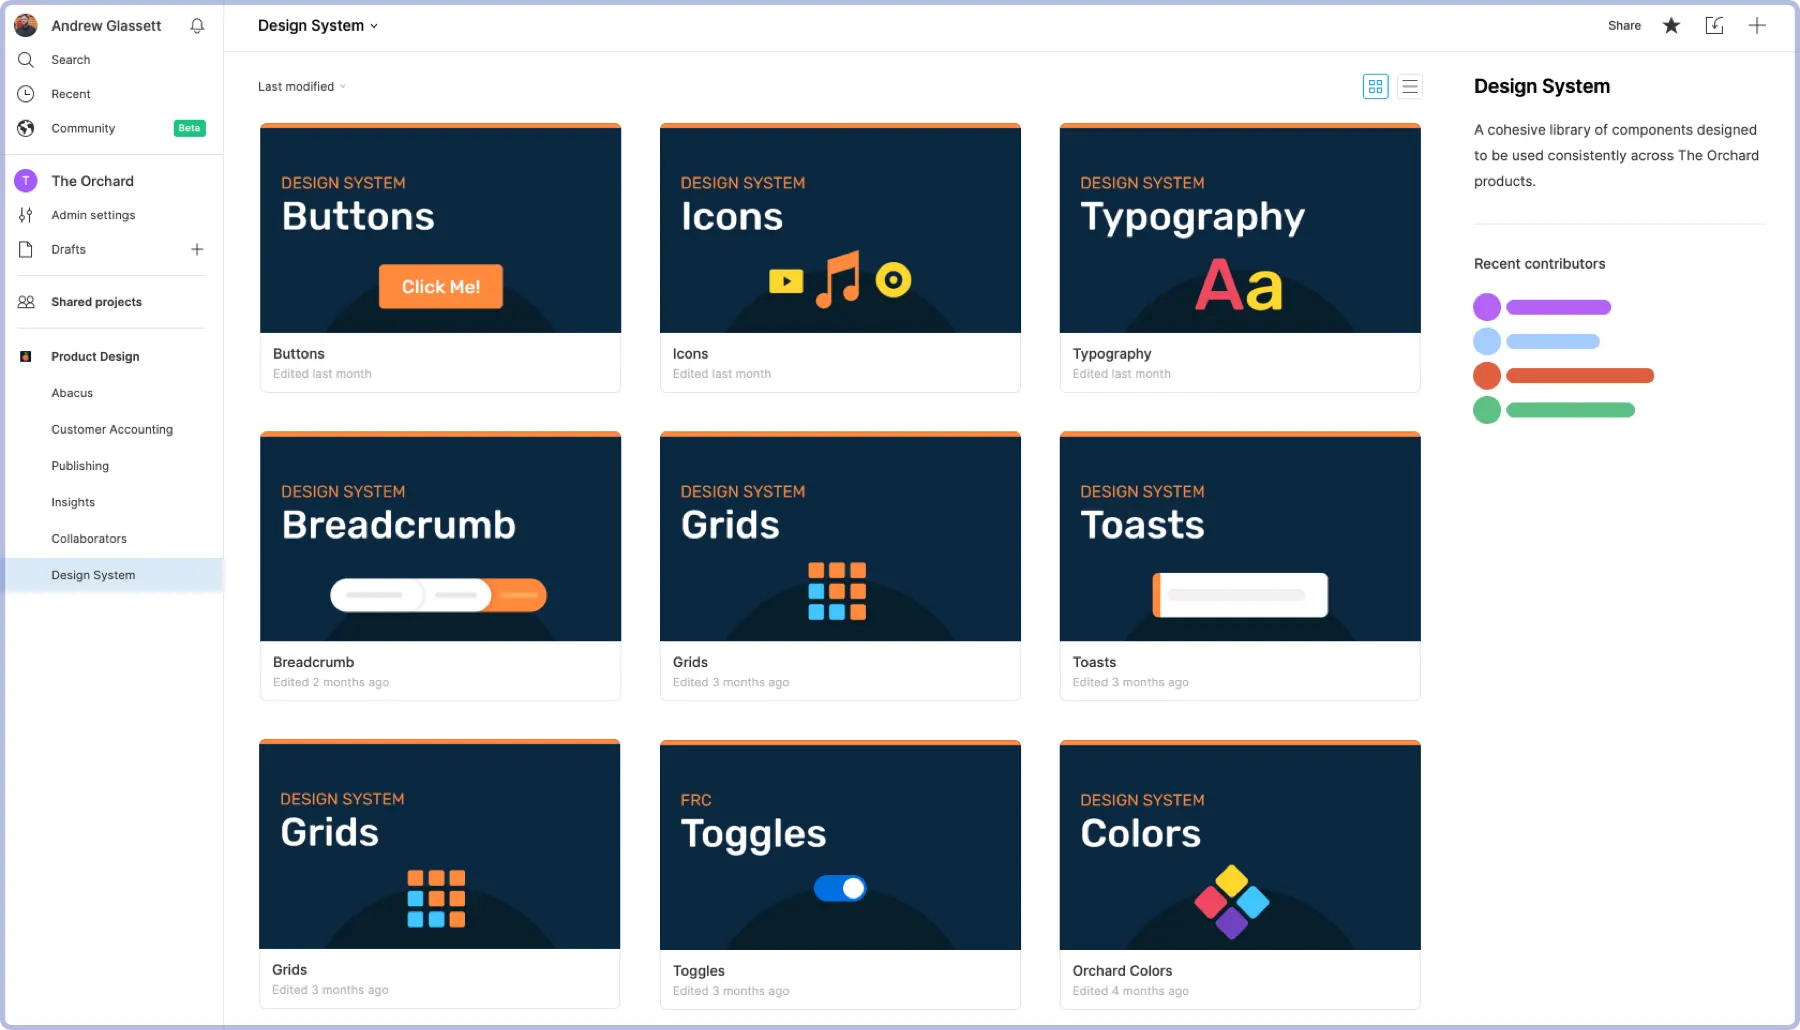Select Design System sidebar item

pos(114,575)
